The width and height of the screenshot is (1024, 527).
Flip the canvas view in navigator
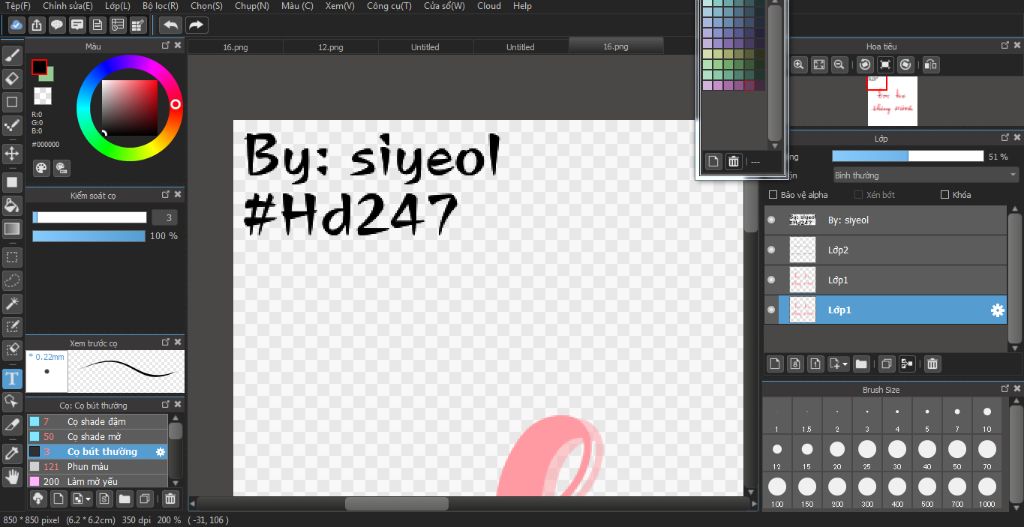coord(931,64)
